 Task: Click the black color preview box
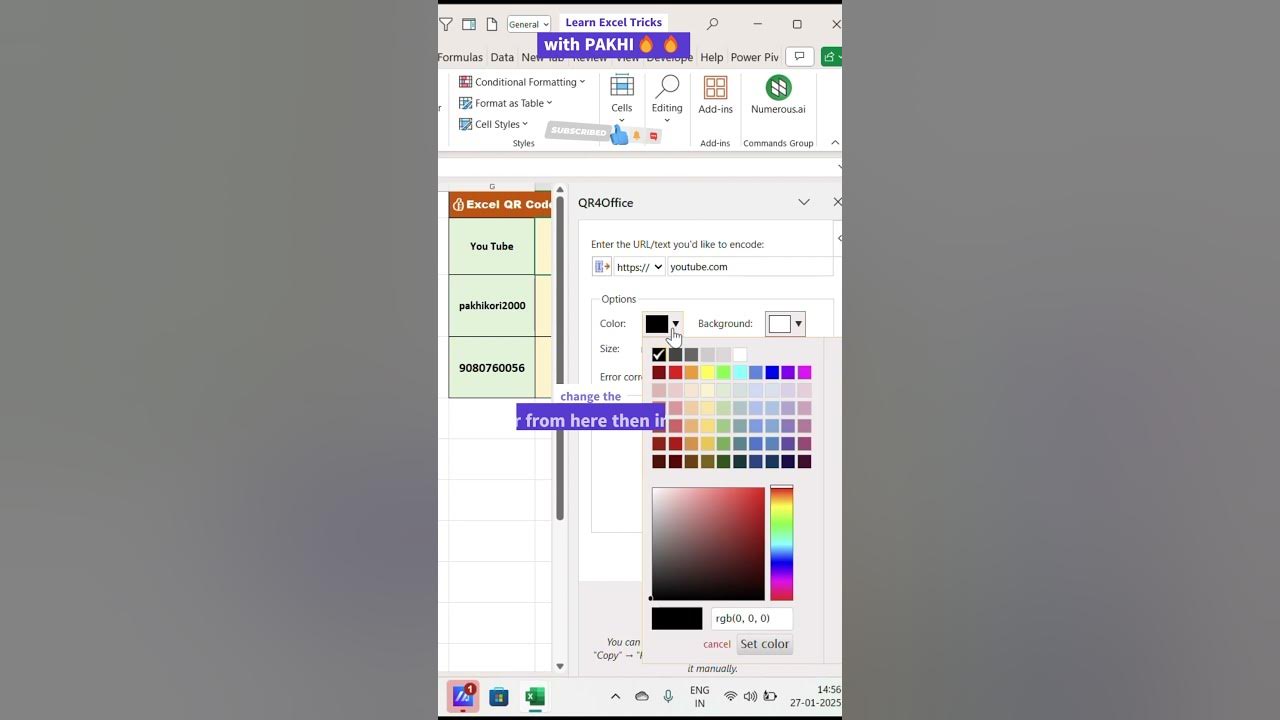point(677,619)
